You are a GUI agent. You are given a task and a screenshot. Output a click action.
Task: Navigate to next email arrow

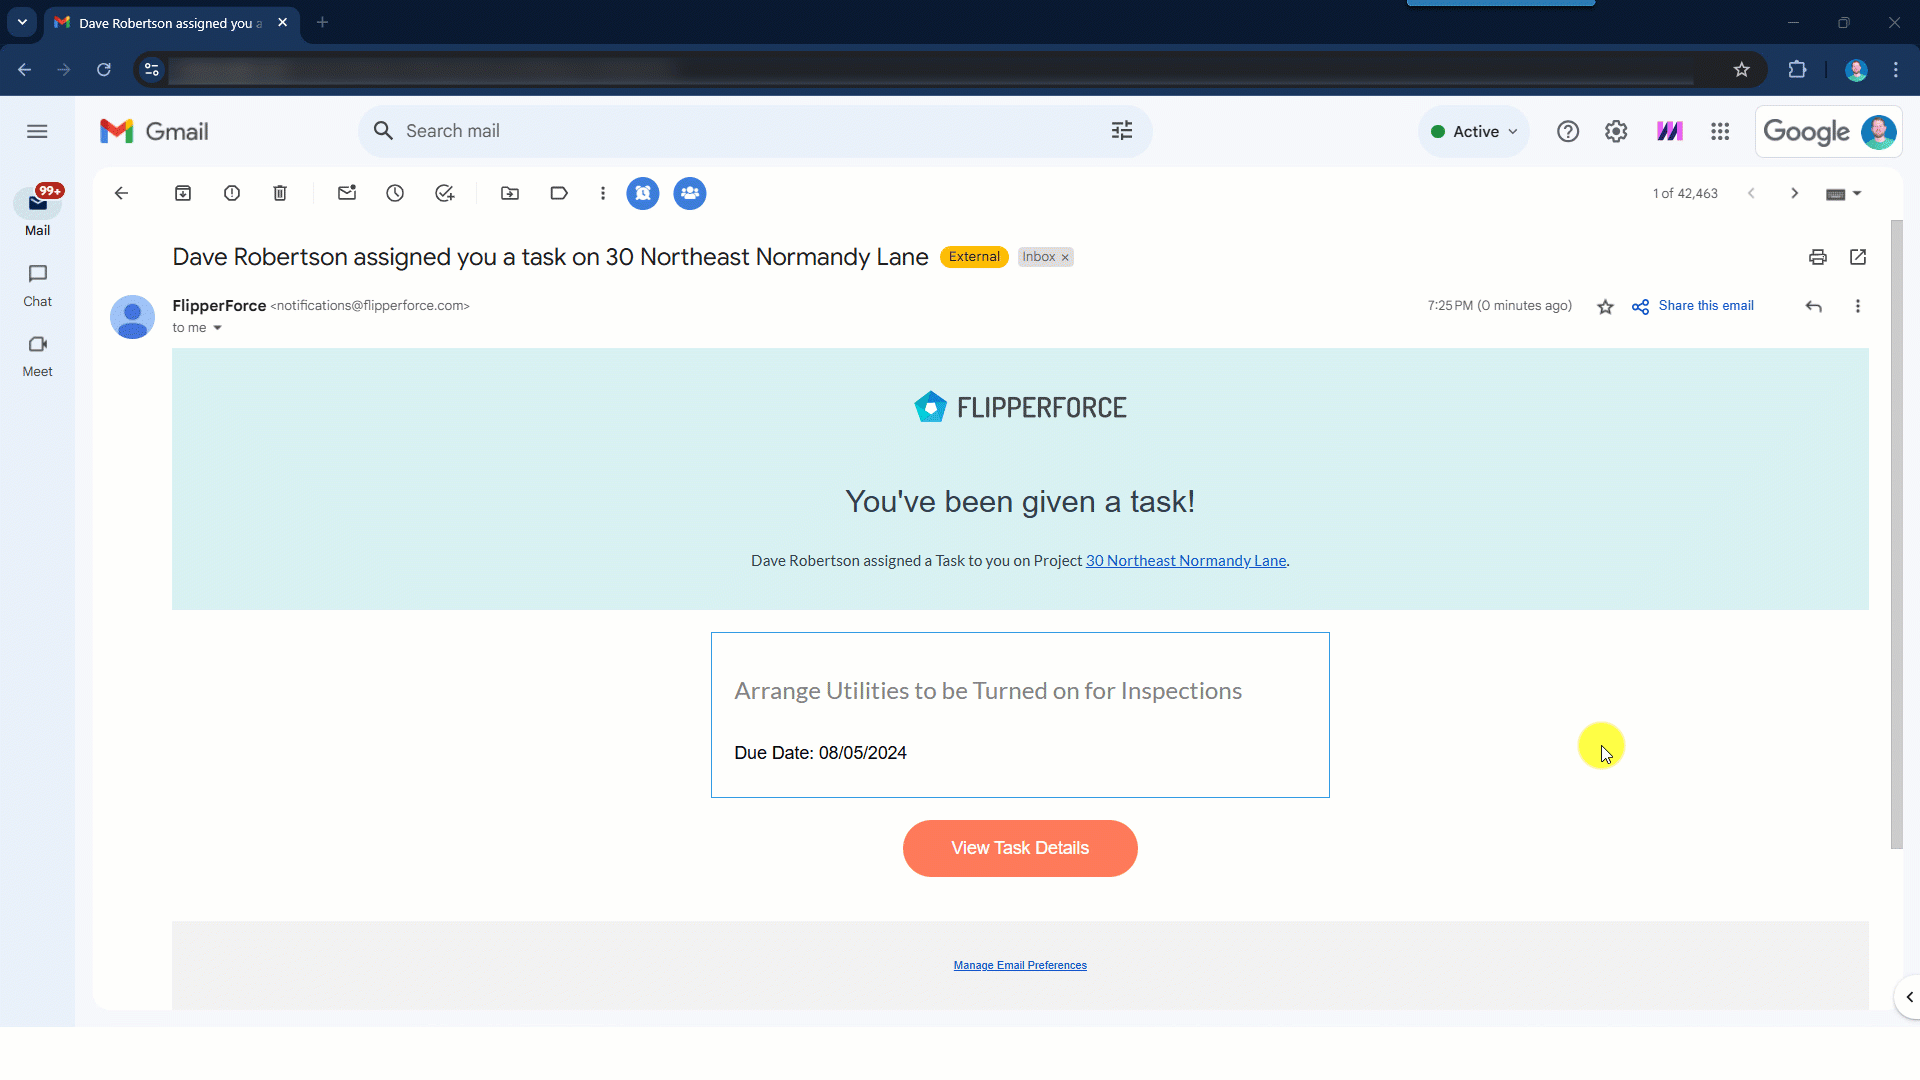tap(1796, 194)
